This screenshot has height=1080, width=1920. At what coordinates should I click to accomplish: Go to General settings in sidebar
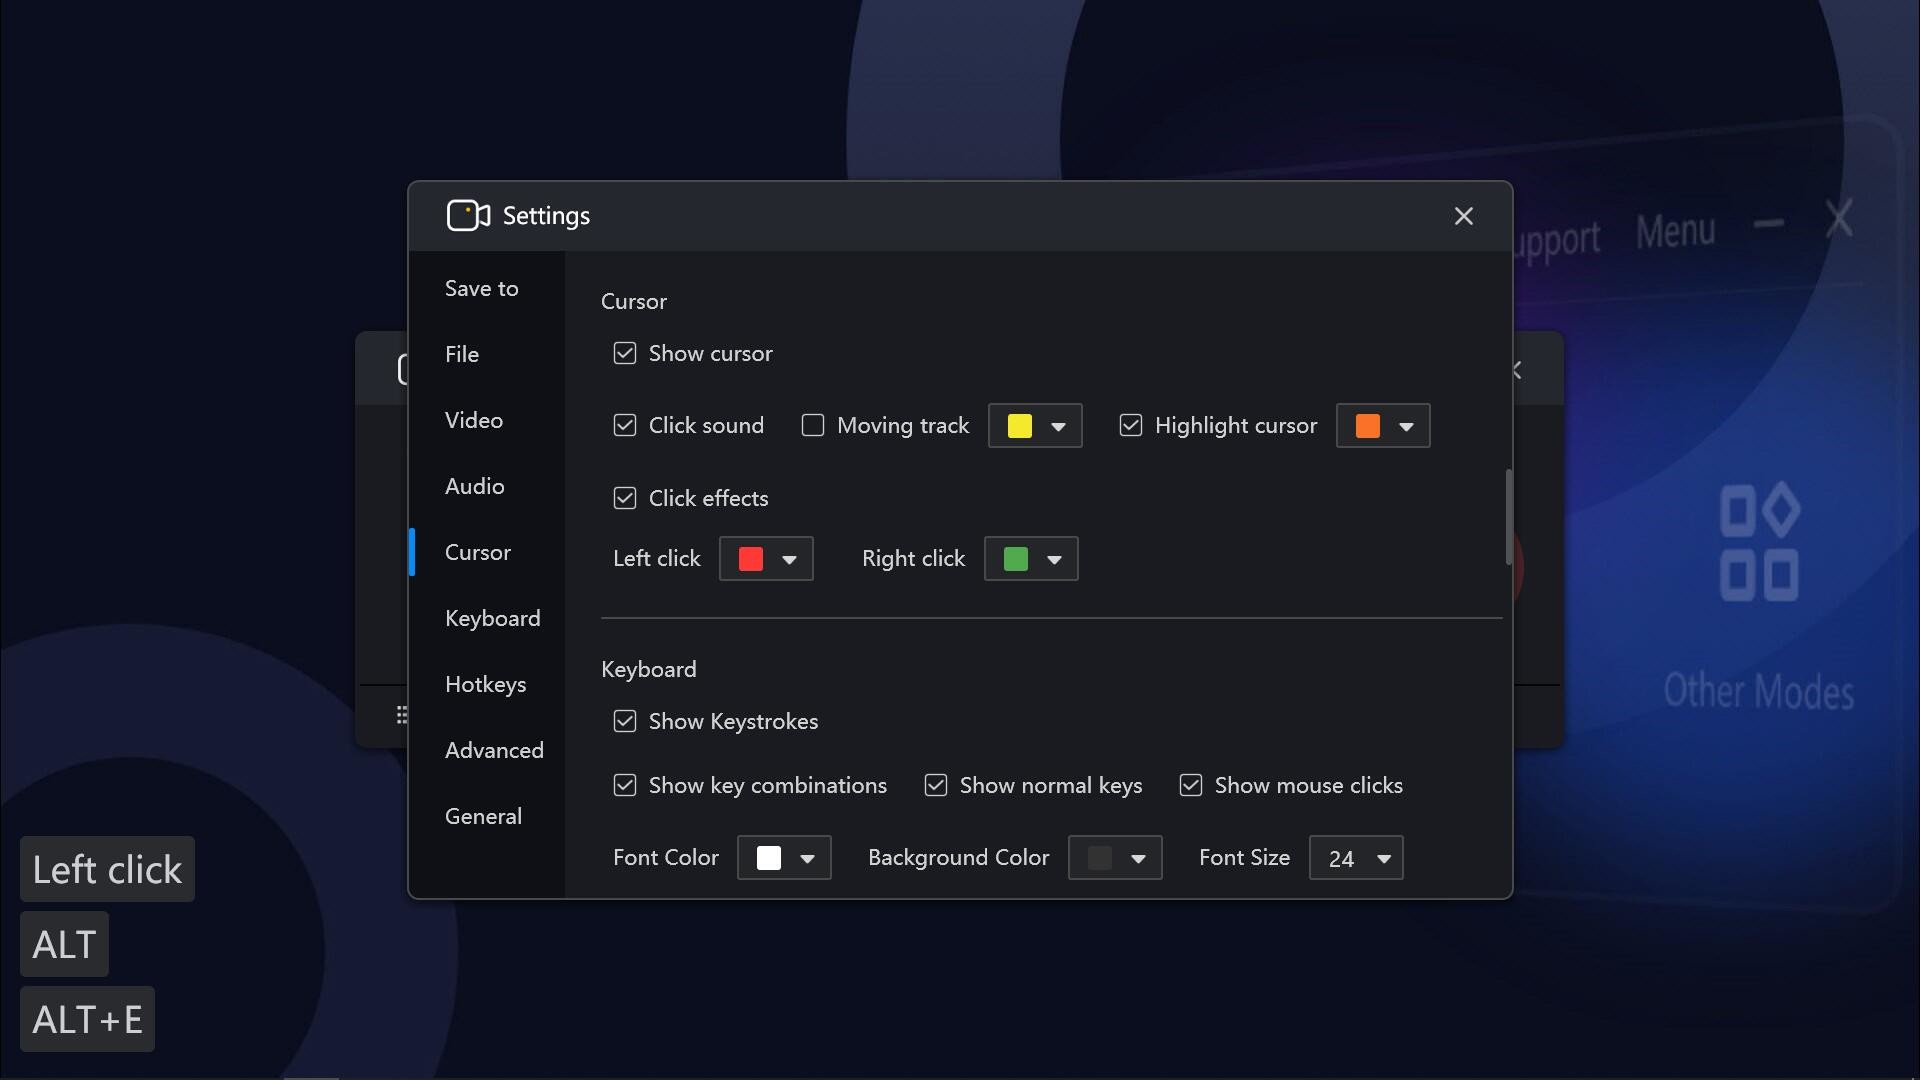tap(484, 815)
